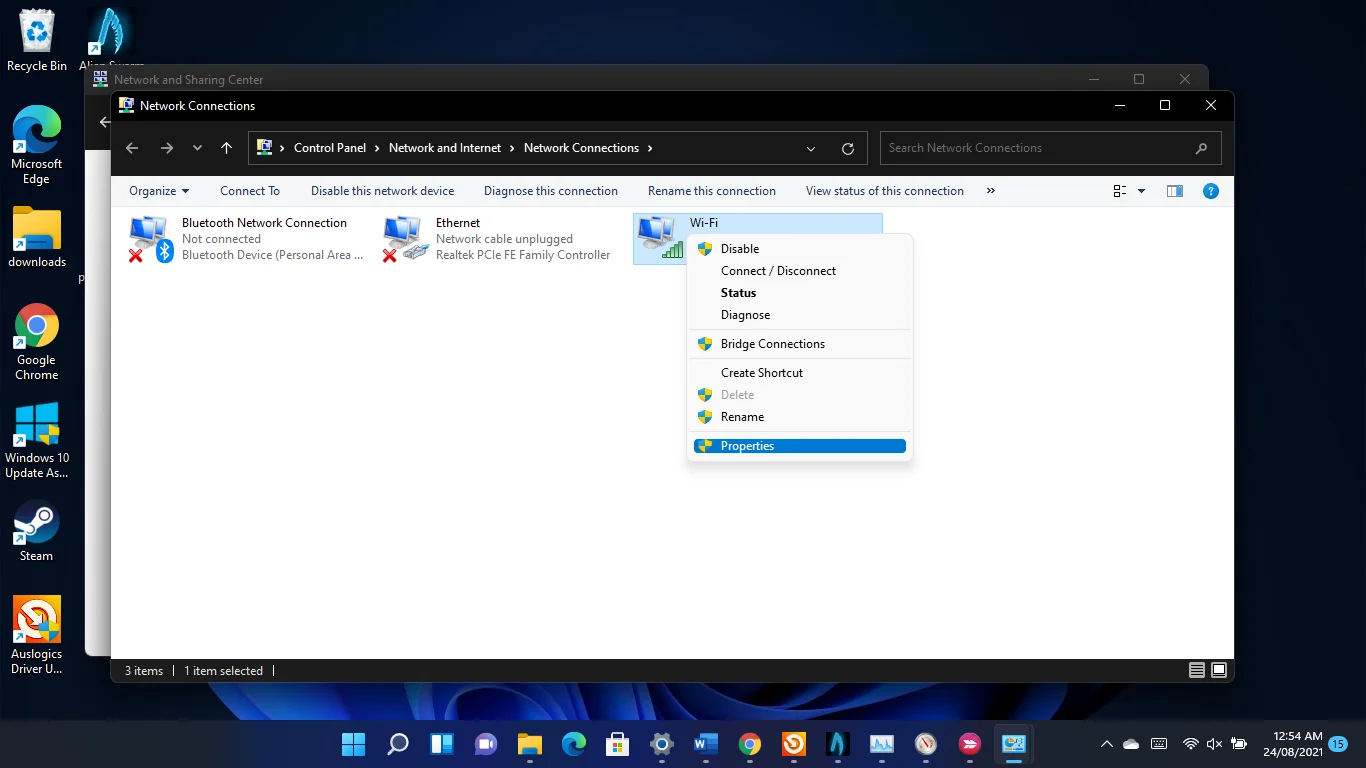Open the address bar history dropdown
This screenshot has height=768, width=1366.
coord(810,148)
